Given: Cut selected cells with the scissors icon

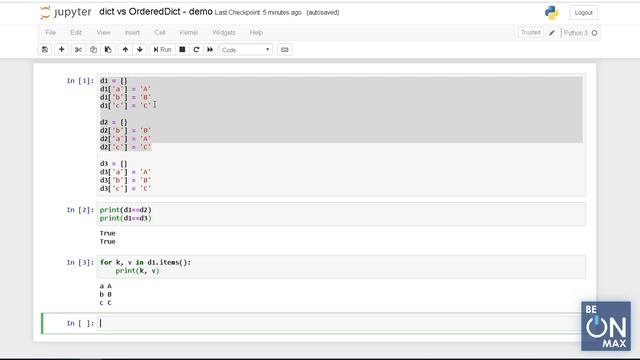Looking at the screenshot, I should (78, 49).
